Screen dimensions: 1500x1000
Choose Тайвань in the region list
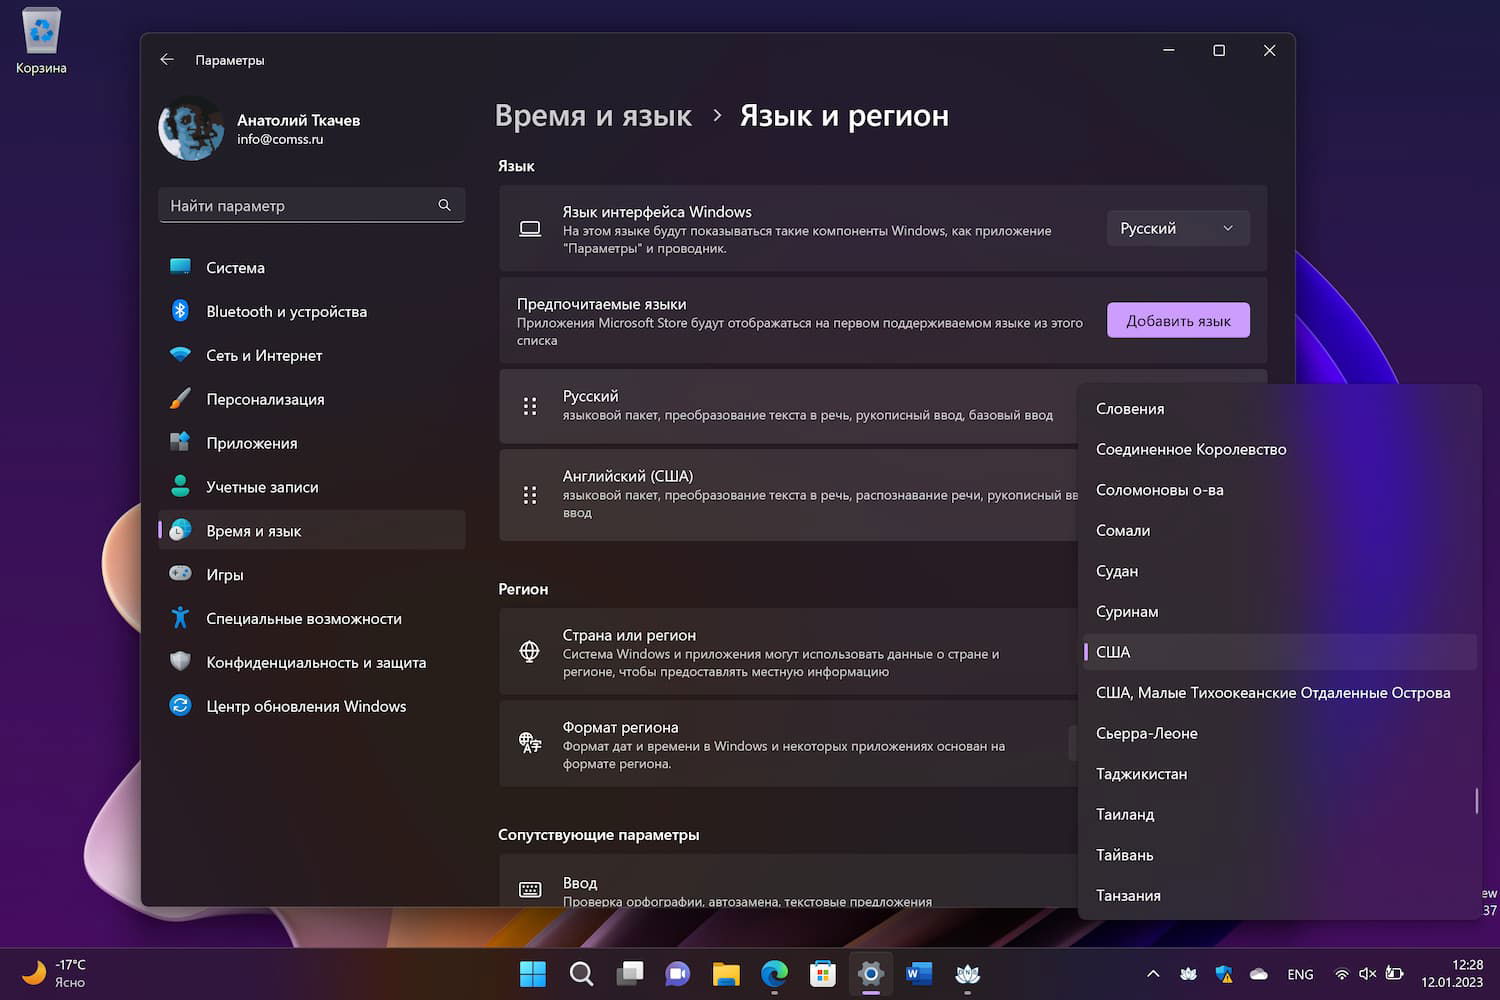point(1280,855)
